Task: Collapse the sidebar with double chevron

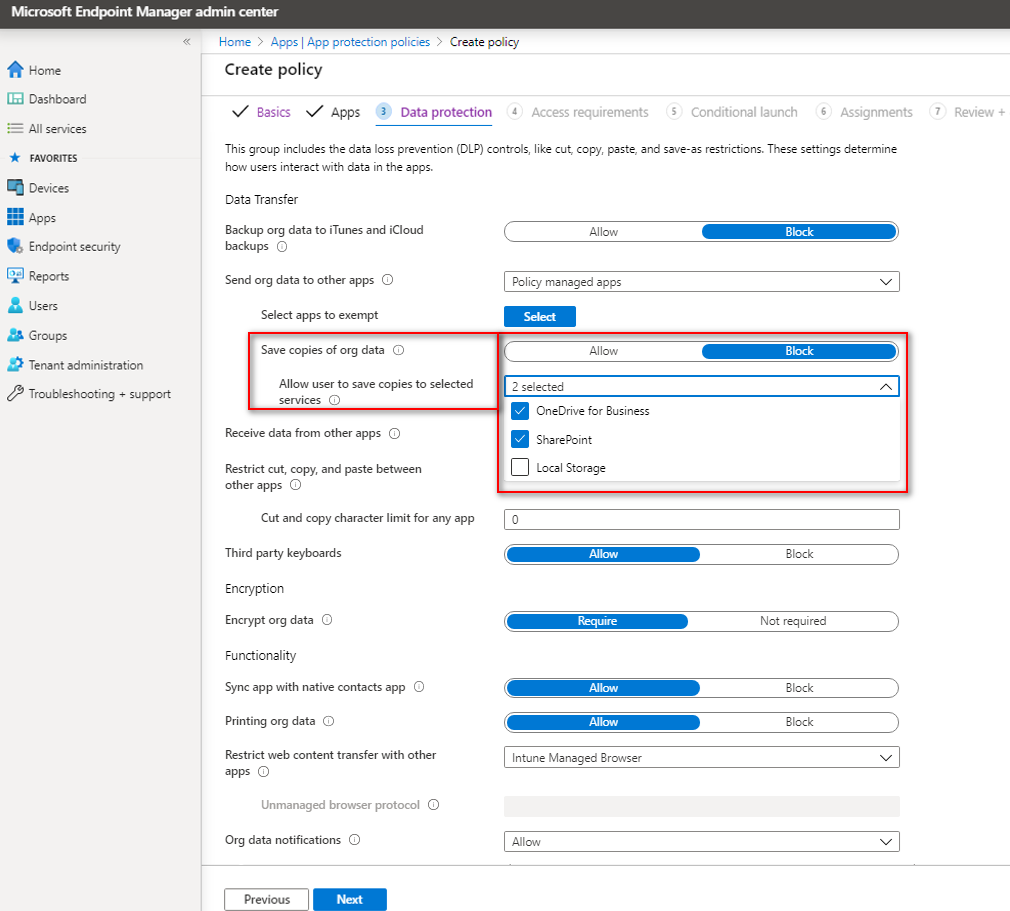Action: click(187, 42)
